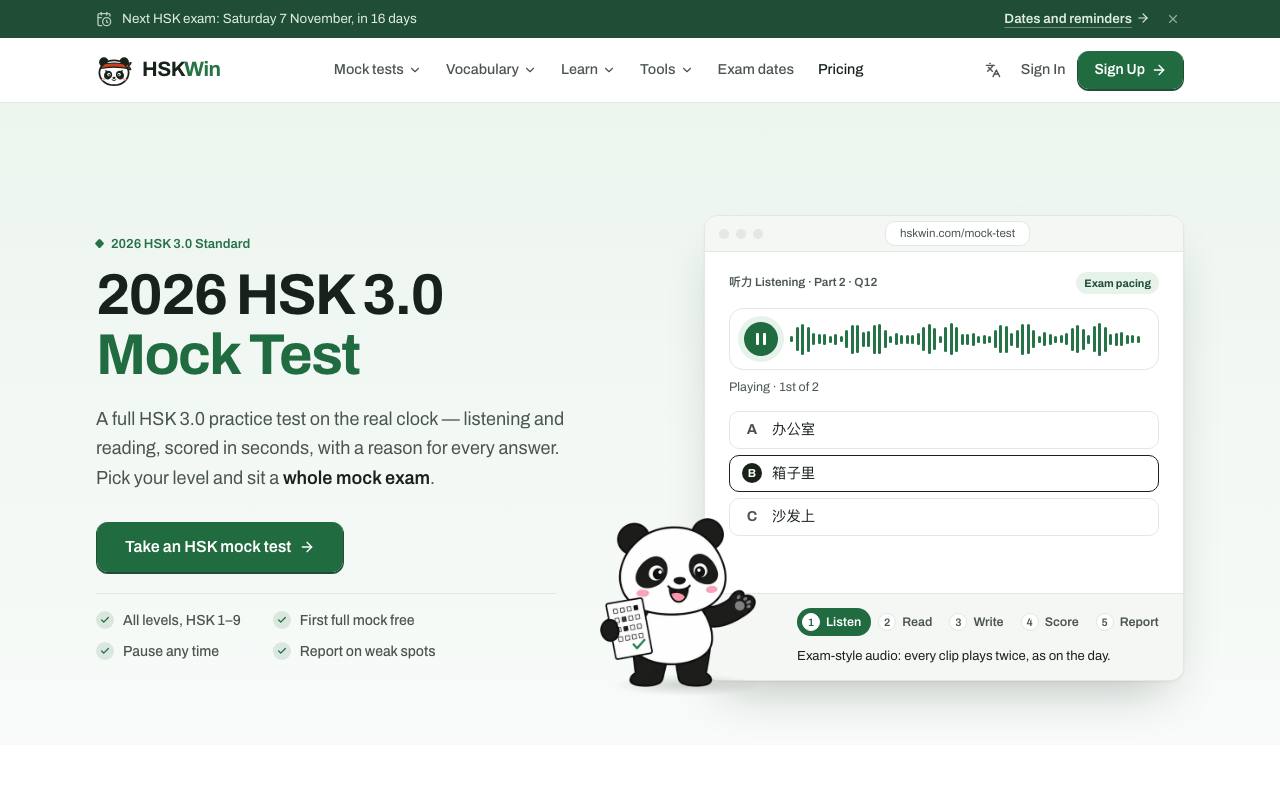This screenshot has width=1280, height=800.
Task: Click the panda mascot holding answer sheet
Action: [676, 602]
